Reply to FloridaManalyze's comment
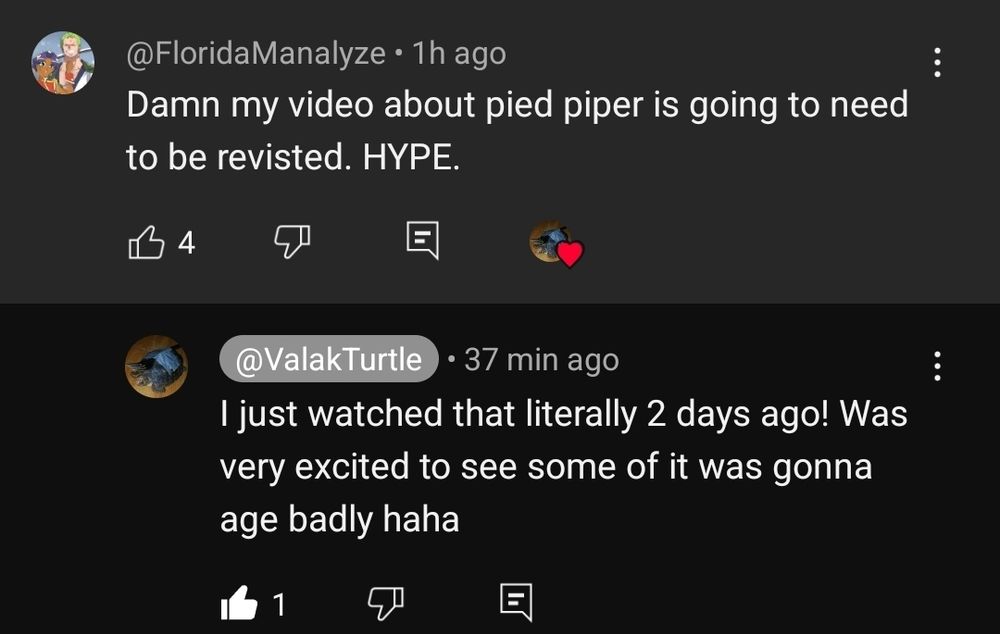The image size is (1000, 634). pos(421,241)
